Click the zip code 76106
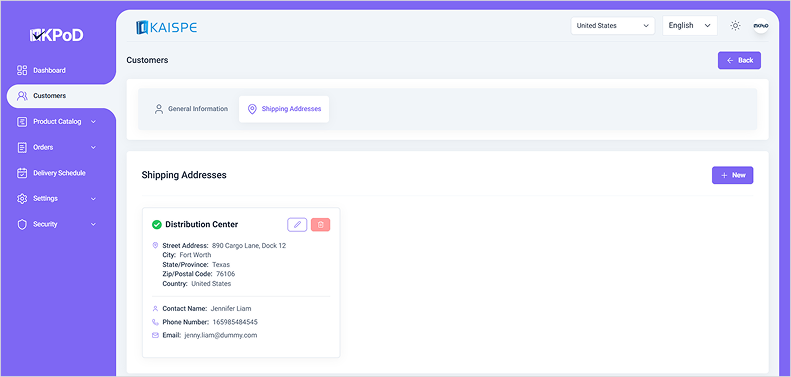Viewport: 791px width, 377px height. pos(226,274)
